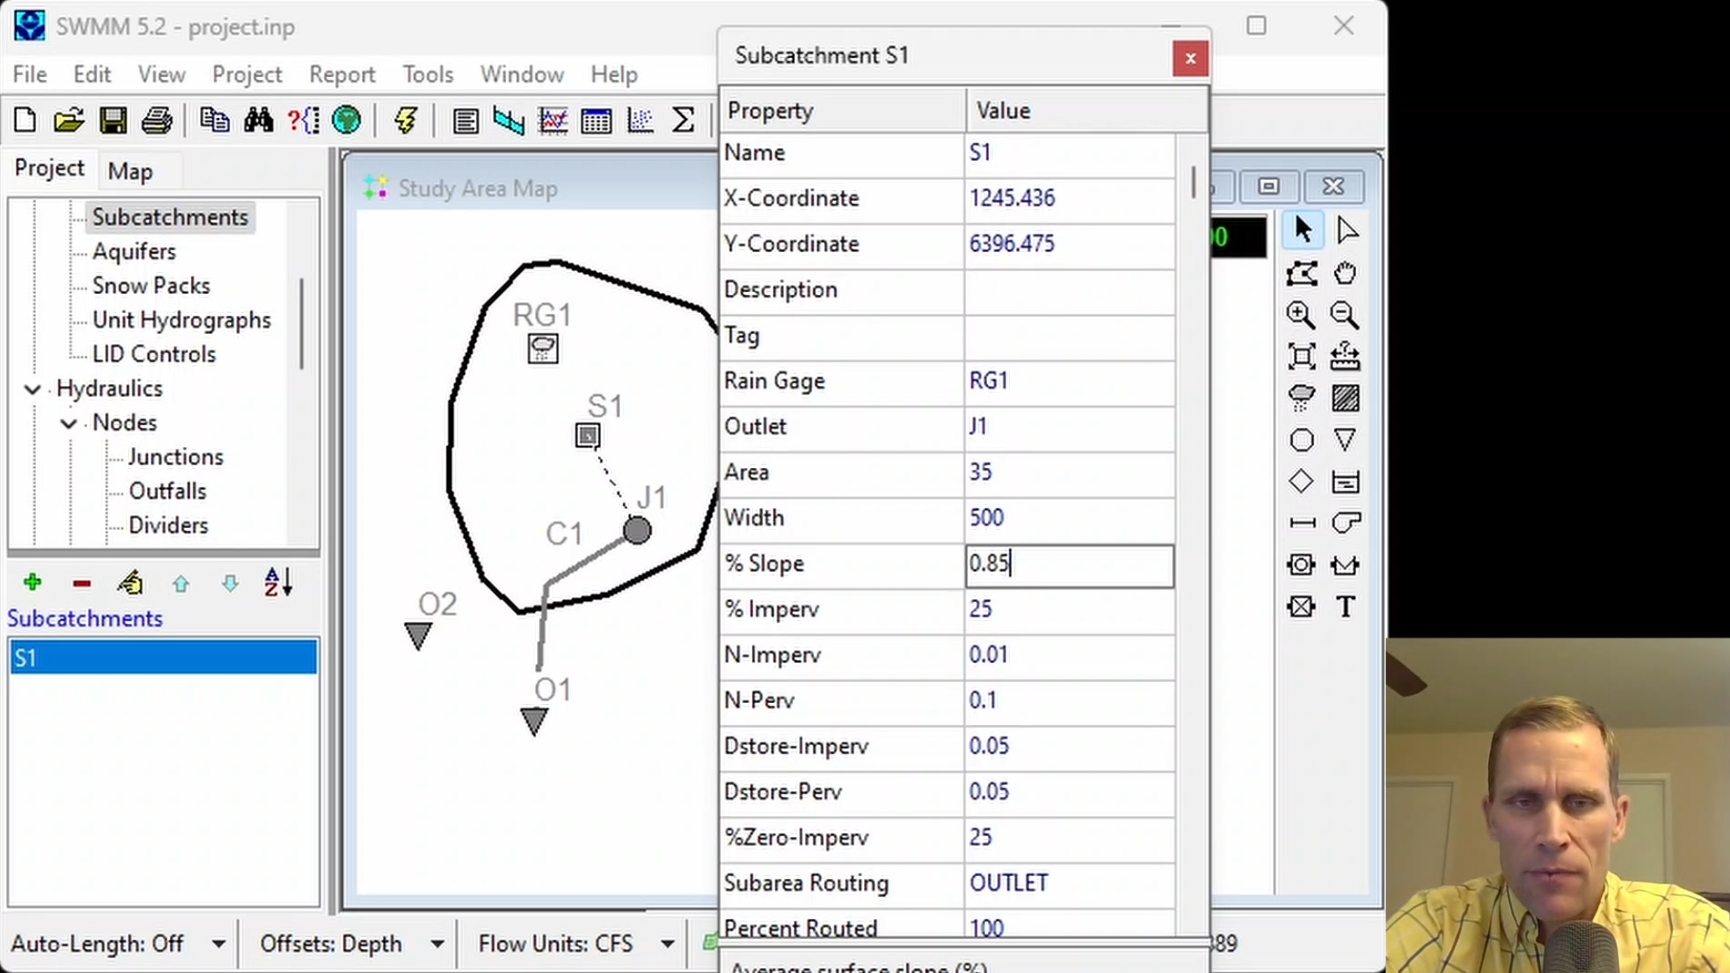Screen dimensions: 1730x973
Task: Select Outfalls in the project tree
Action: 167,491
